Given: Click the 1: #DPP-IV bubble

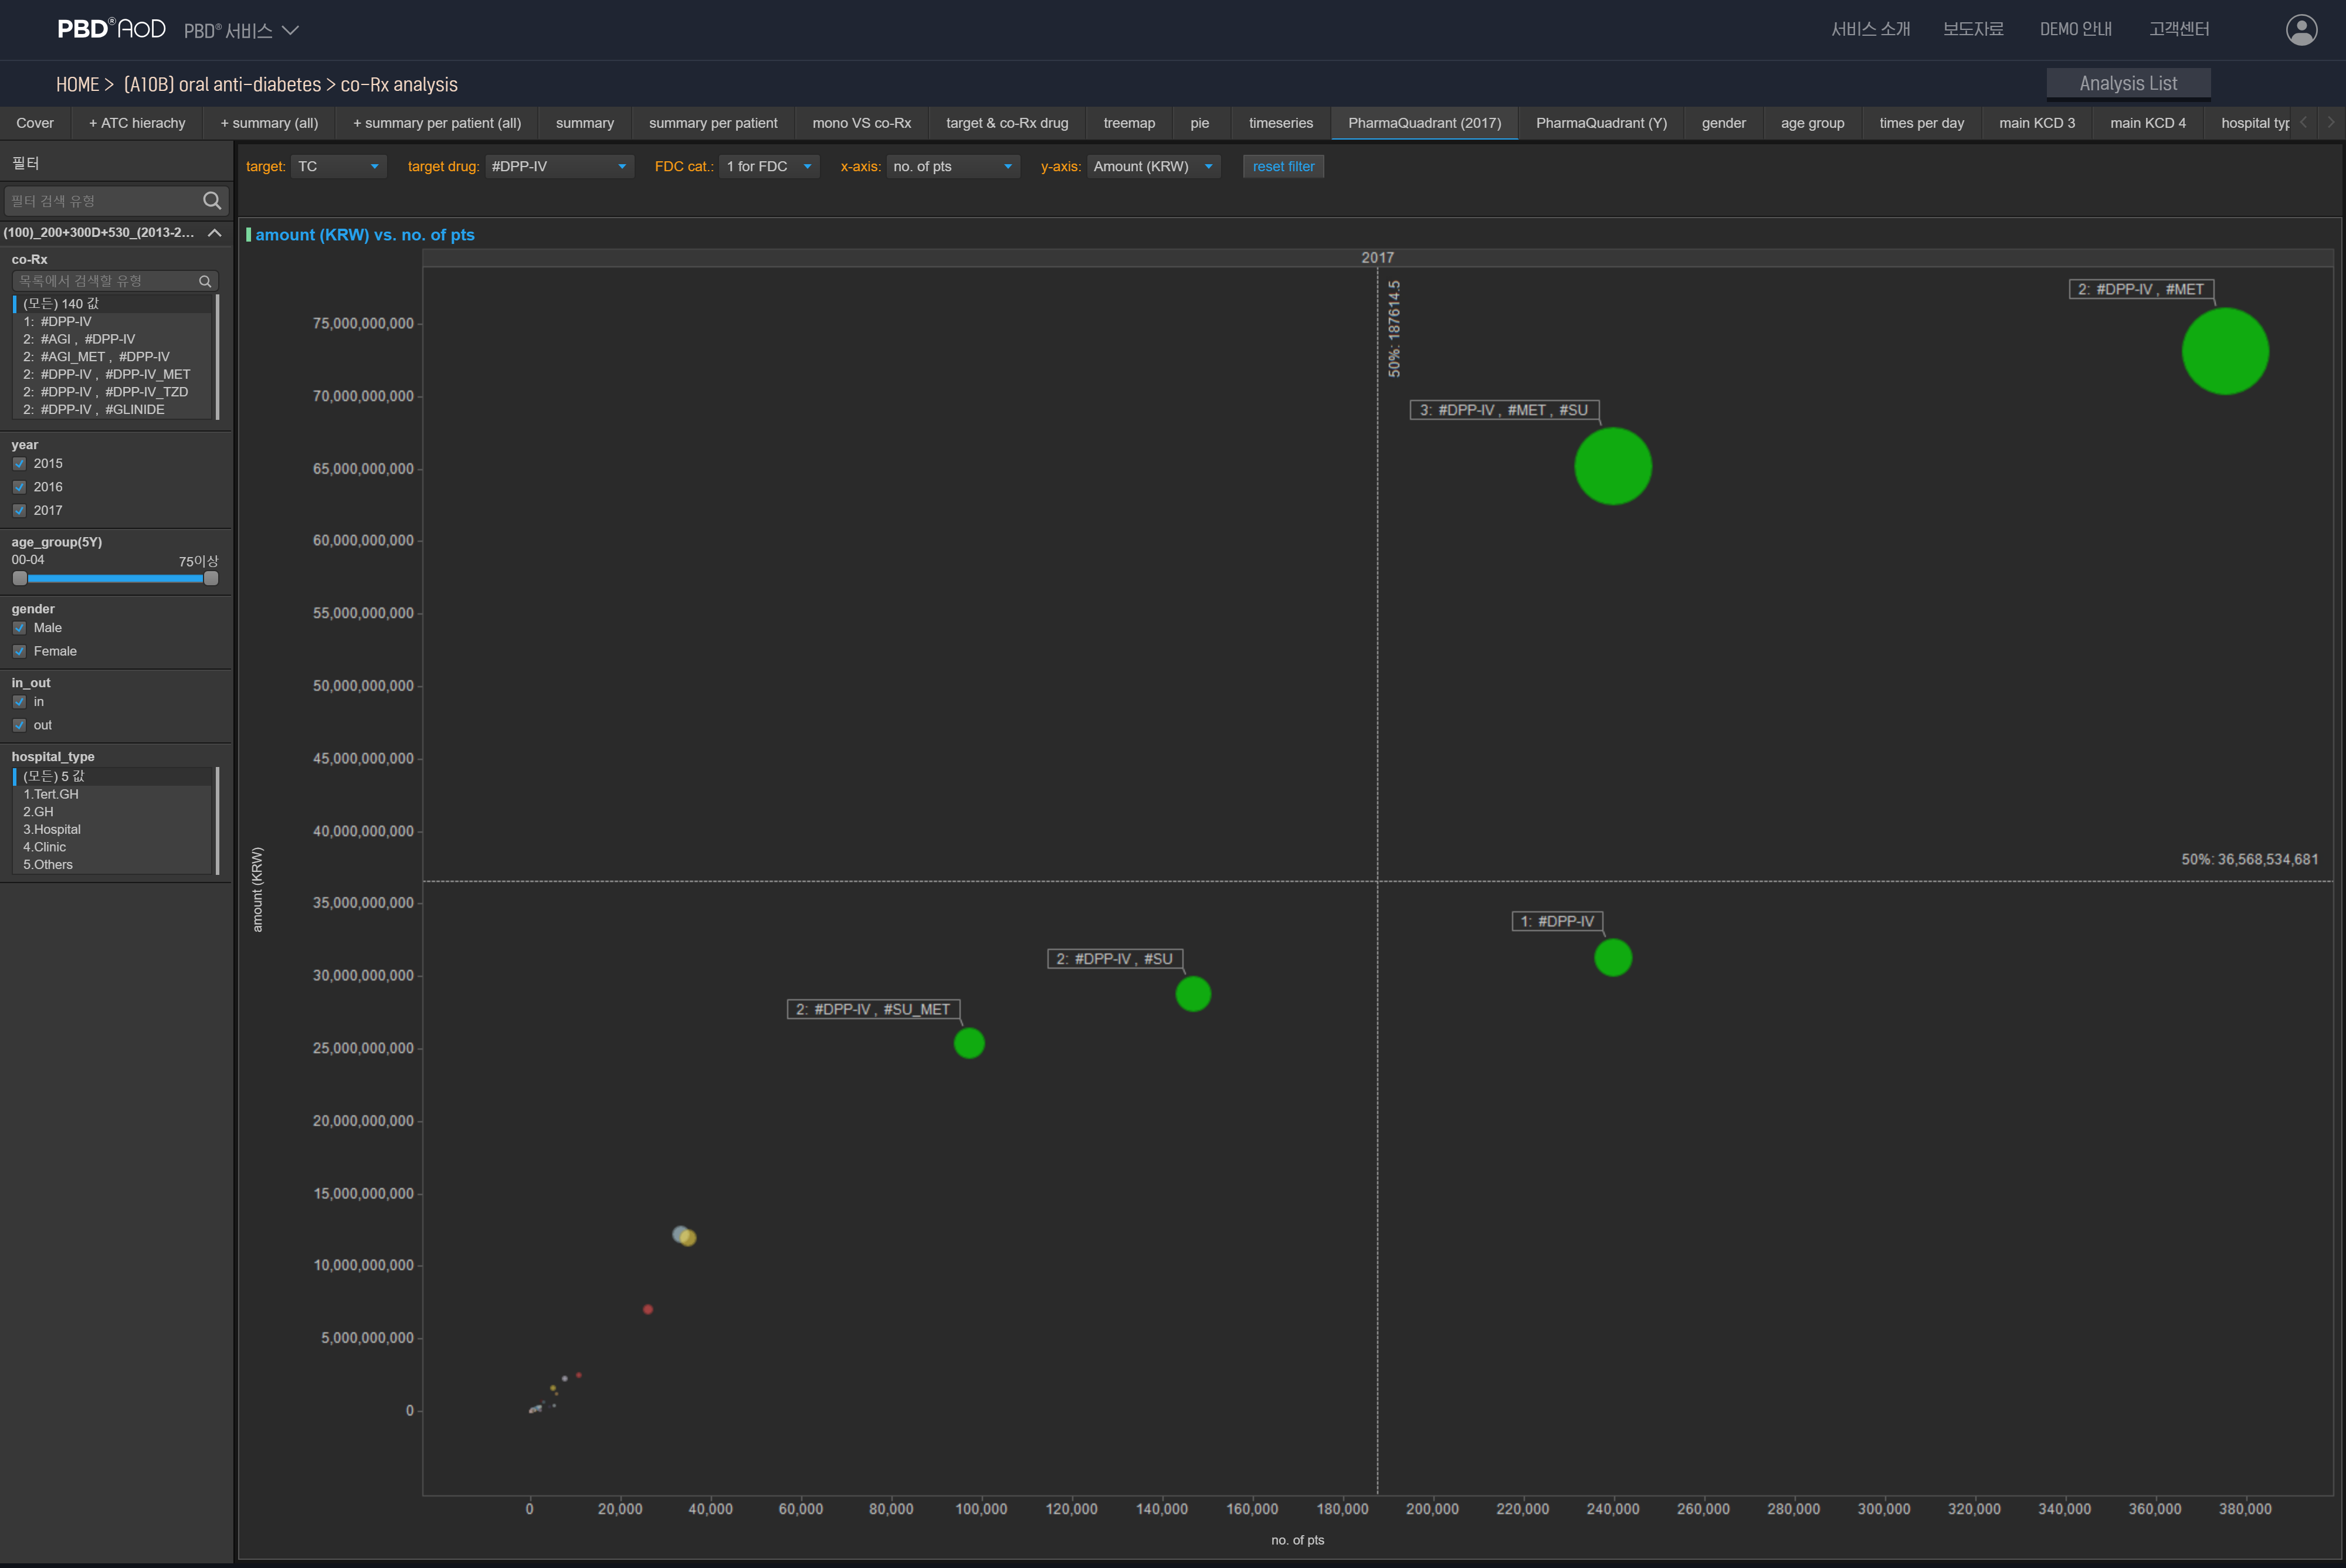Looking at the screenshot, I should point(1613,957).
